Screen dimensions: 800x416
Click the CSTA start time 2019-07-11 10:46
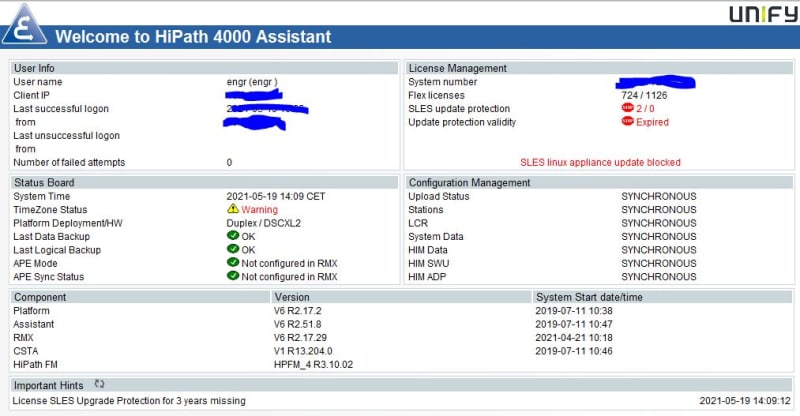pos(573,351)
